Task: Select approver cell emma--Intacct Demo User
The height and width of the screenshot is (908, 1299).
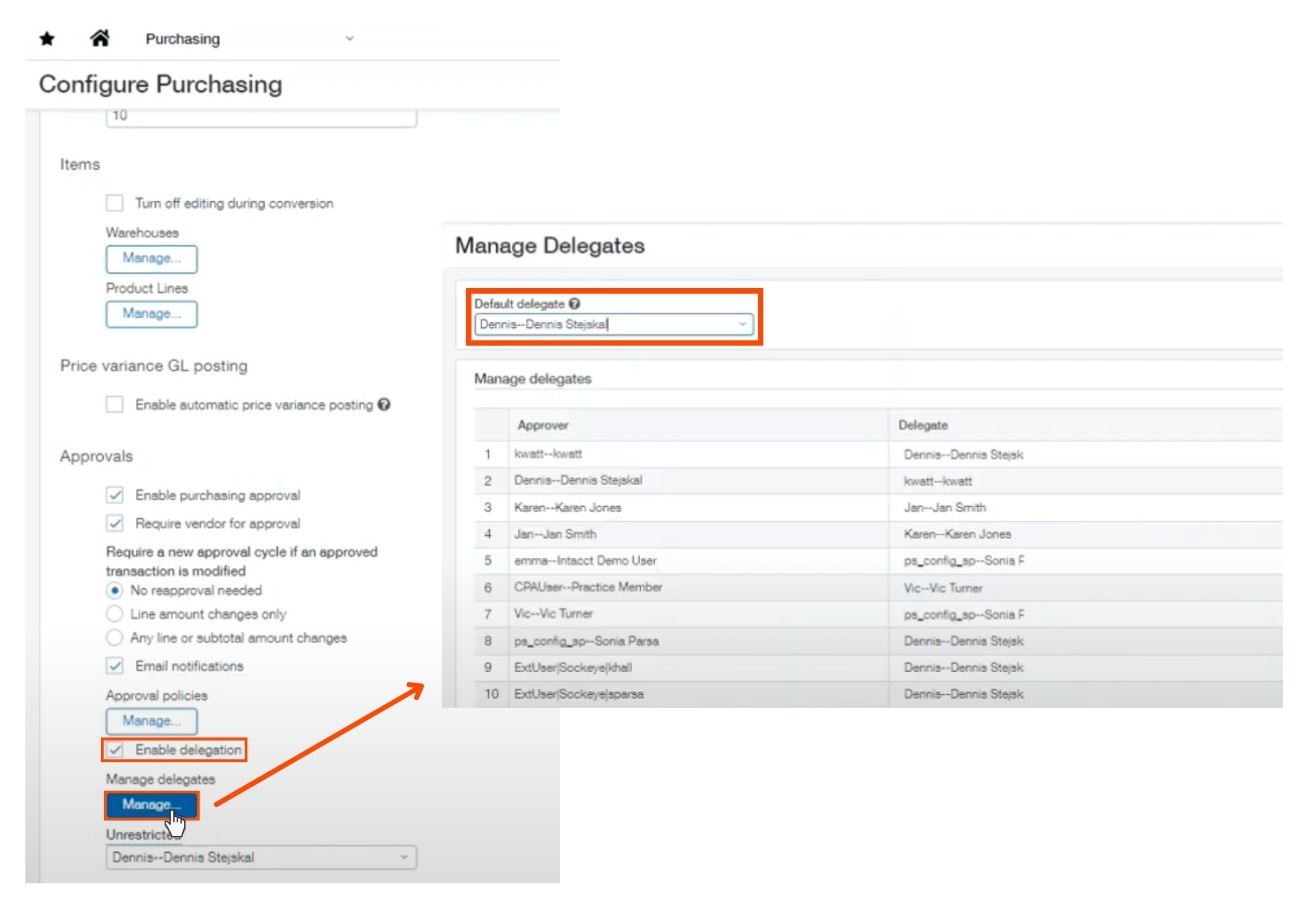Action: click(x=698, y=561)
